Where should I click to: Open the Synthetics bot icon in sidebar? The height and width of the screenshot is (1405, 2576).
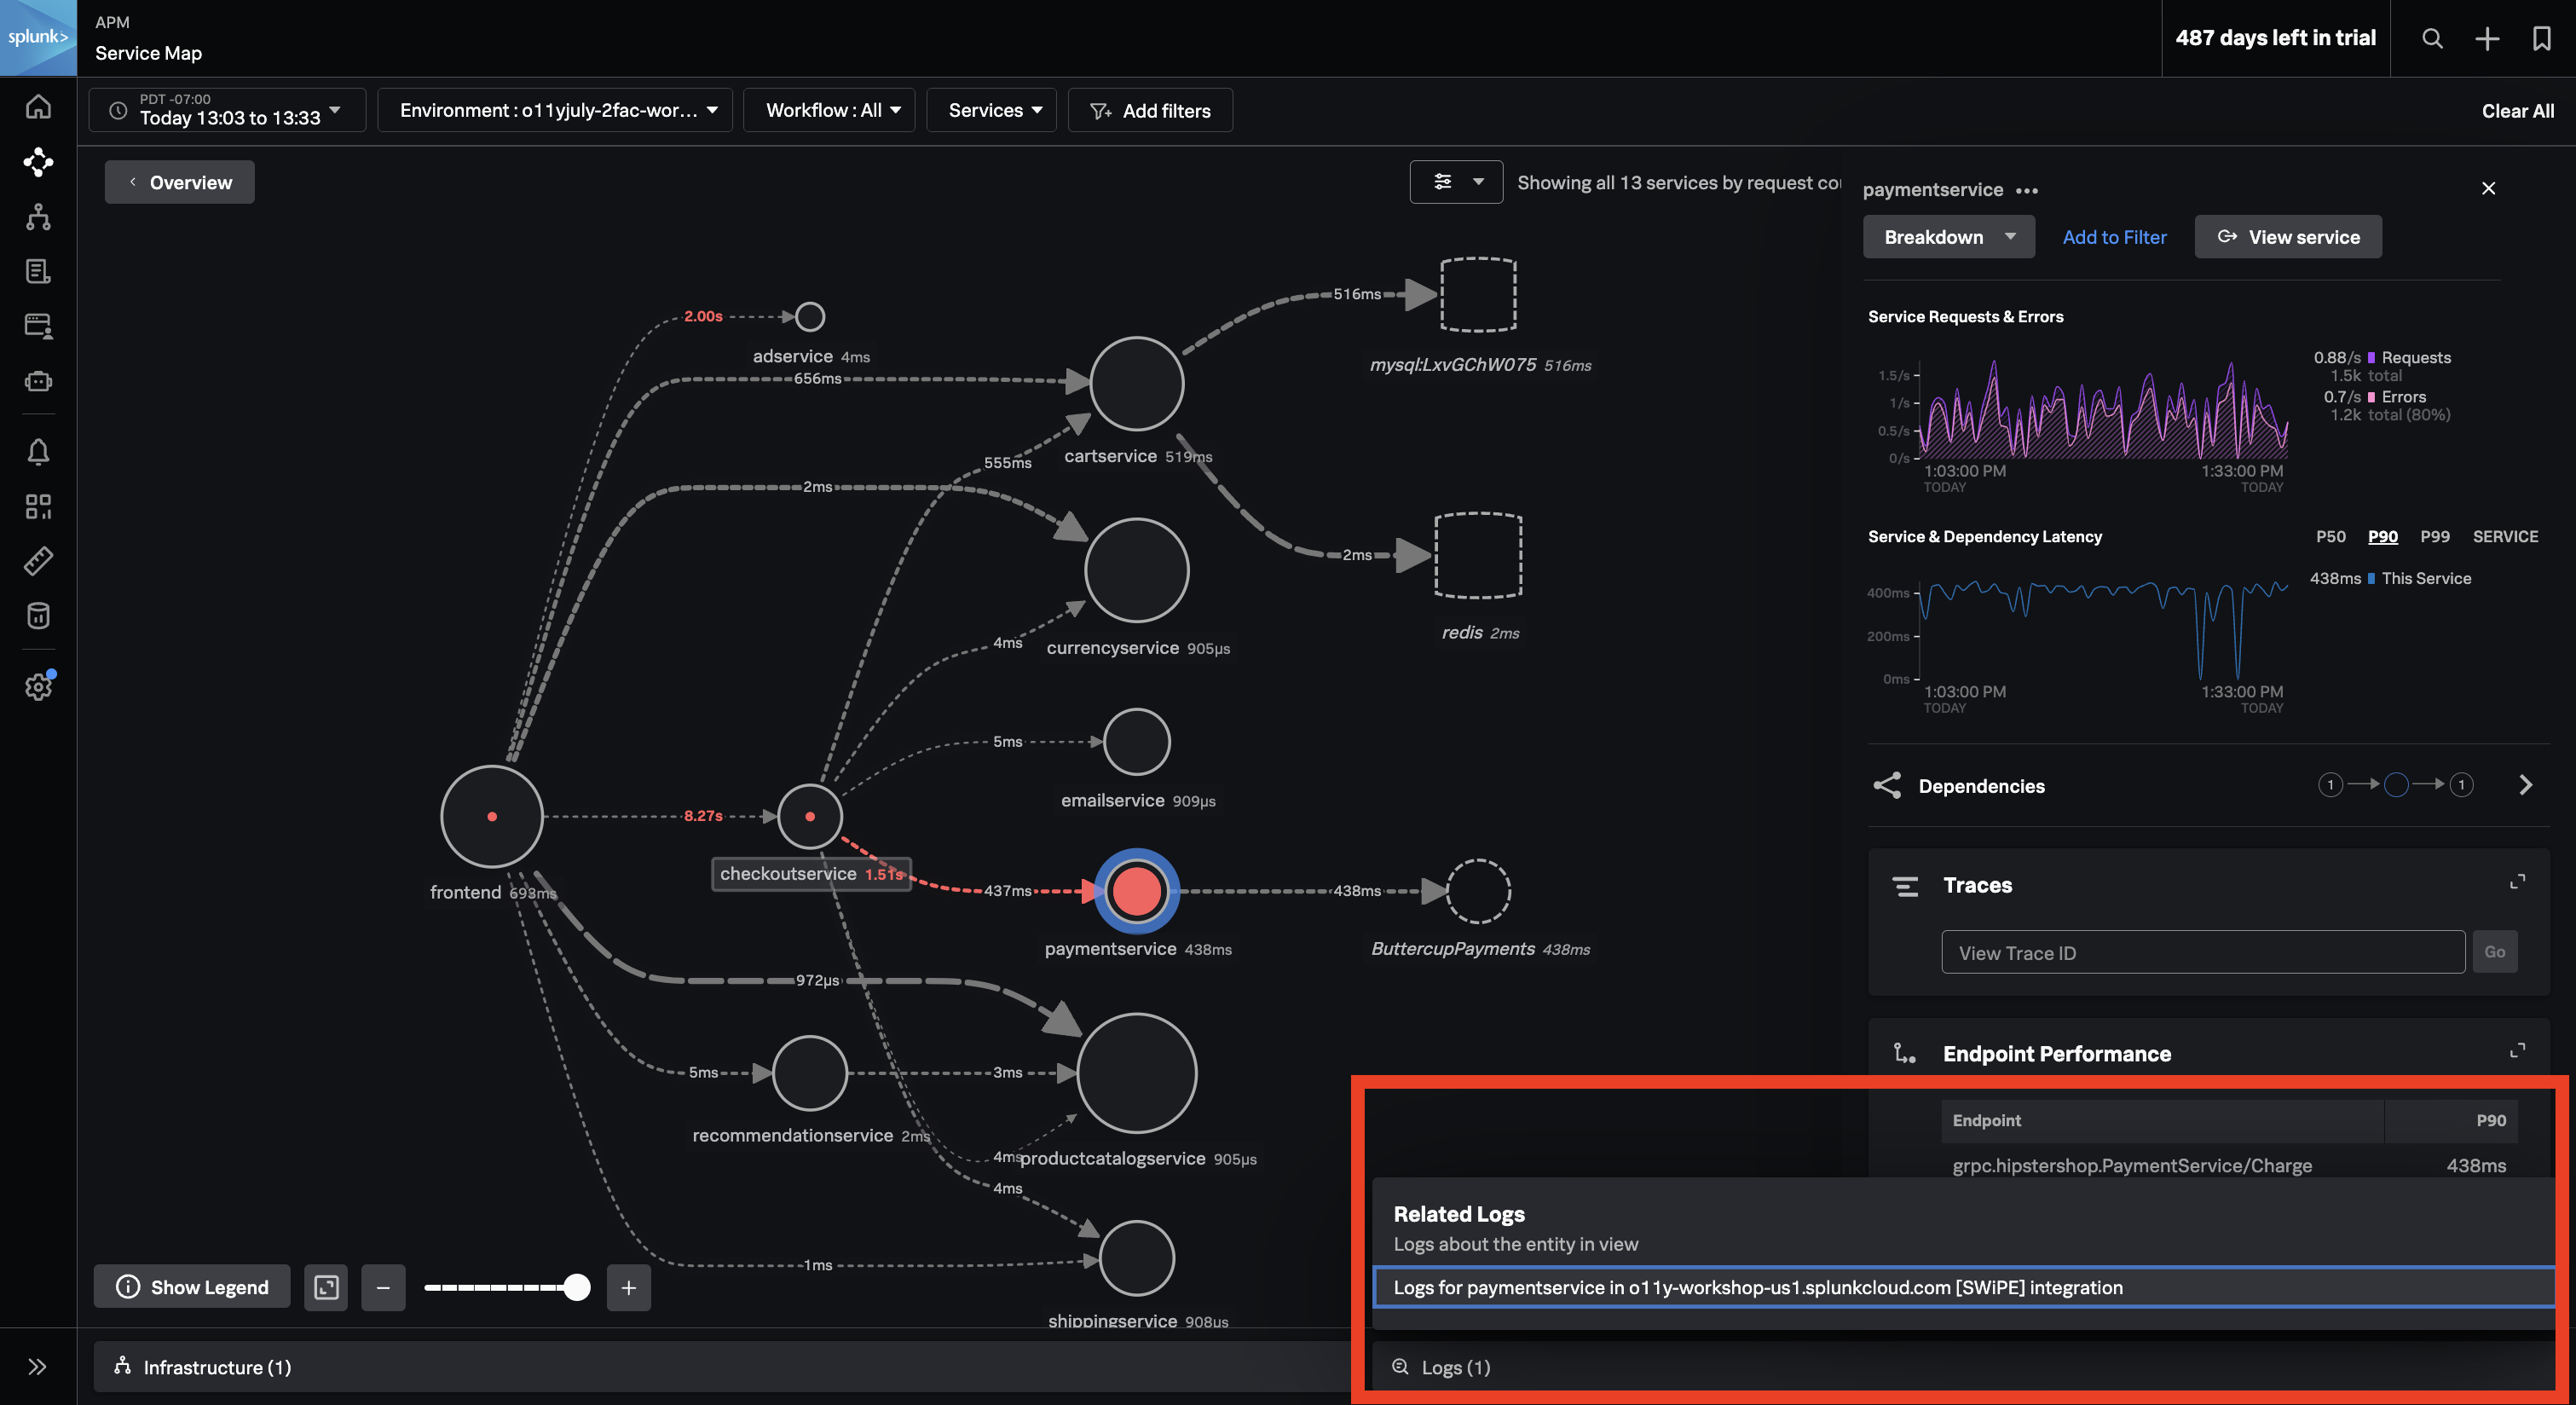pos(38,381)
